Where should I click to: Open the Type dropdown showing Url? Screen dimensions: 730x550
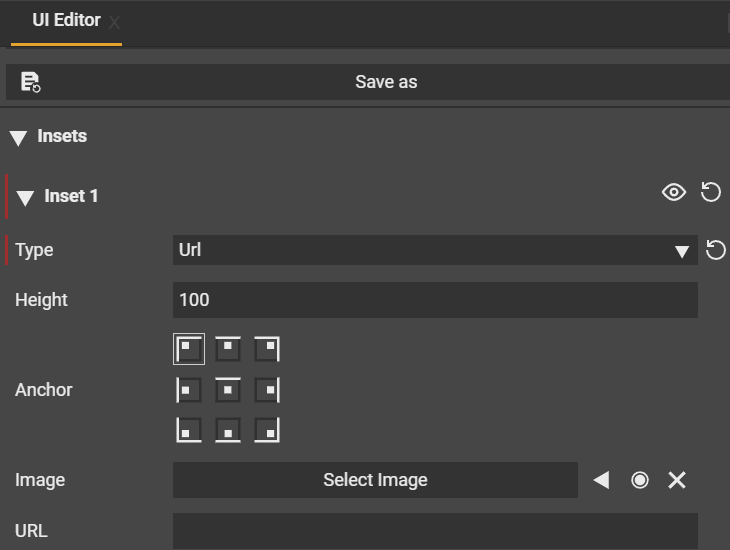434,250
